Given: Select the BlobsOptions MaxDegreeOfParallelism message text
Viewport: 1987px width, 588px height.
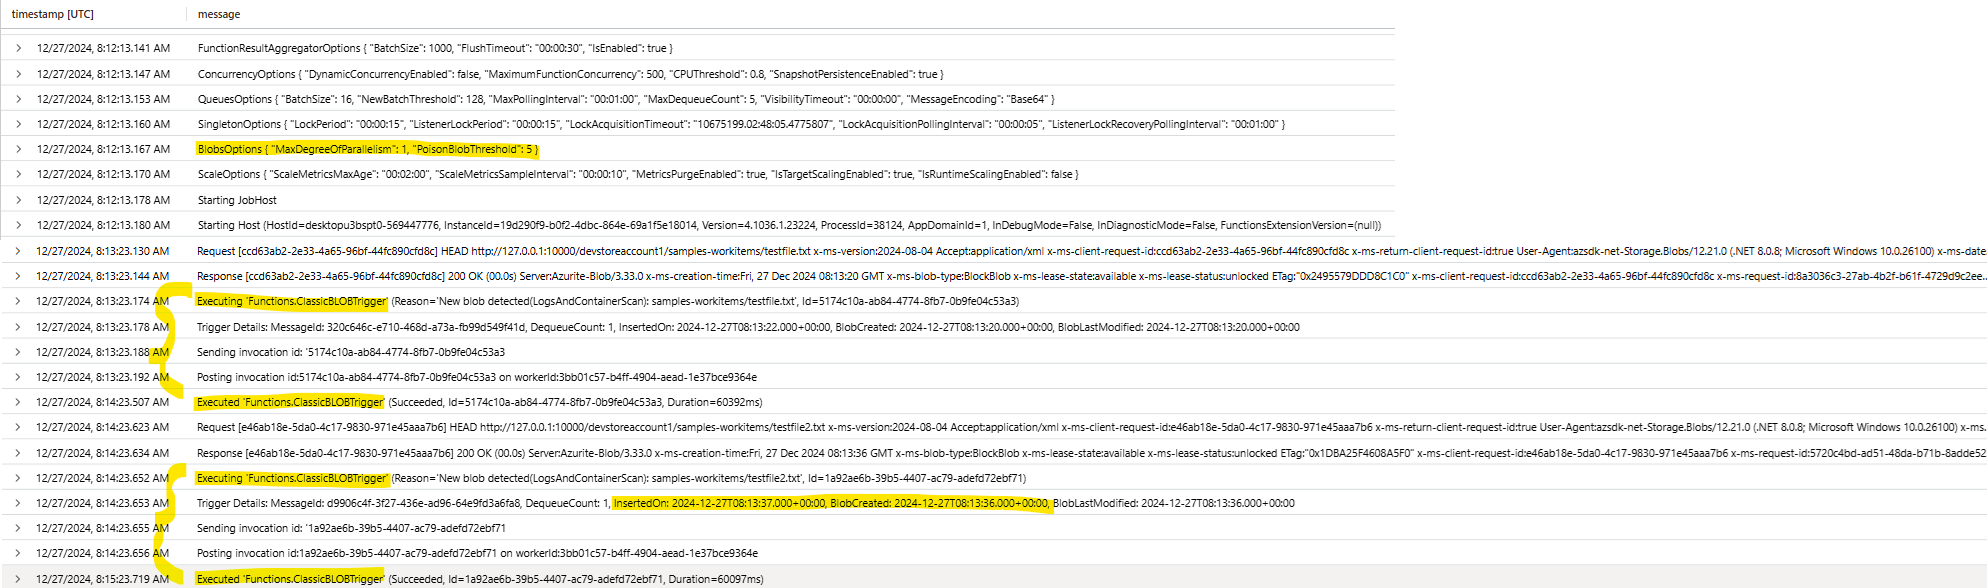Looking at the screenshot, I should [368, 149].
